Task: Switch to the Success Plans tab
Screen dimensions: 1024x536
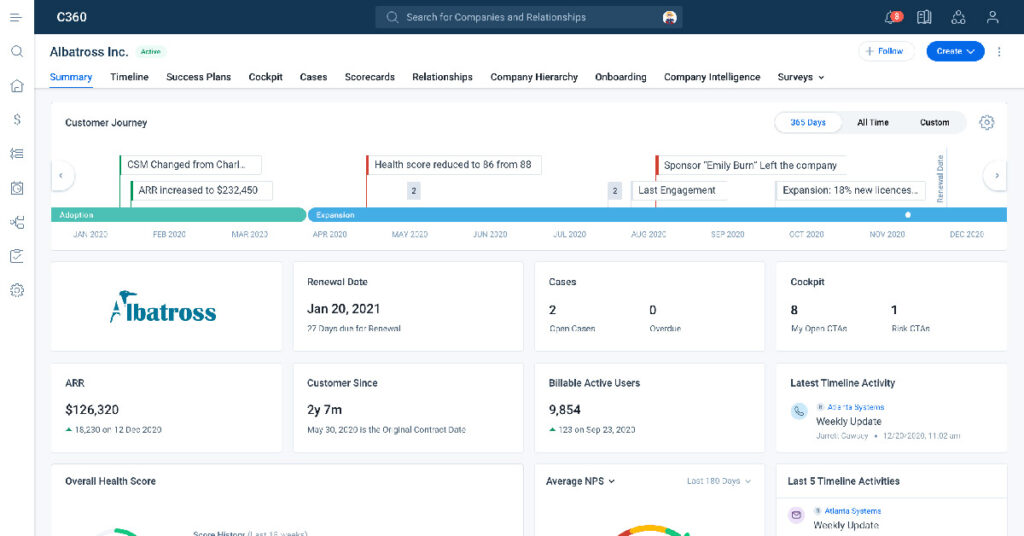Action: point(198,77)
